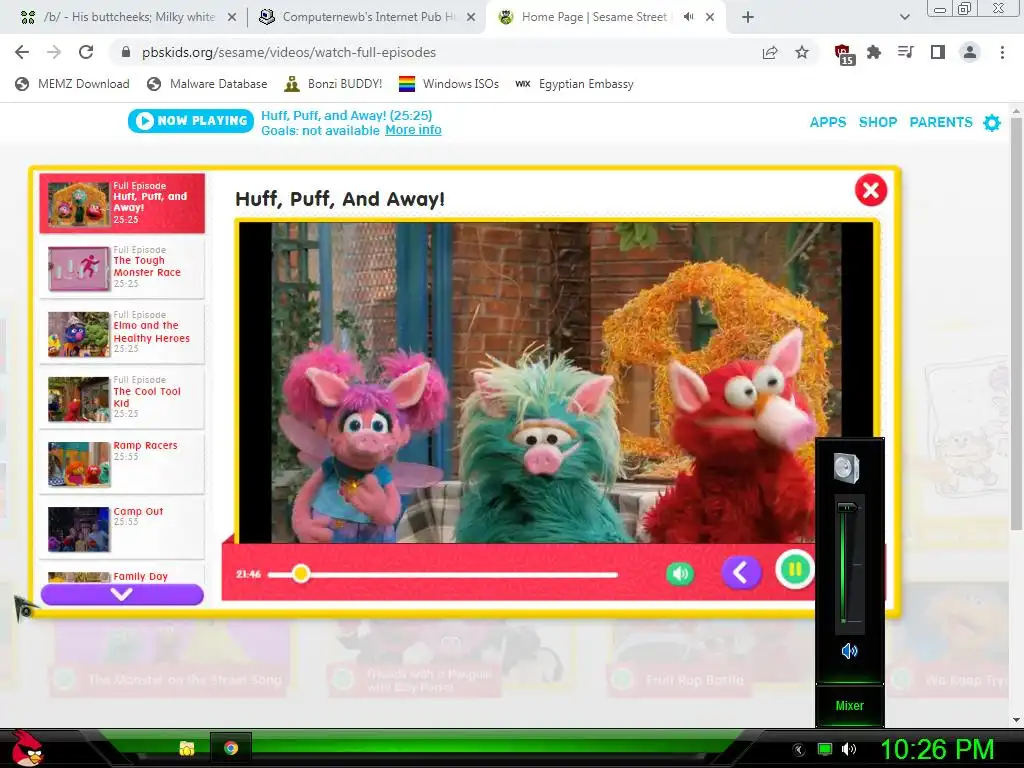Image resolution: width=1024 pixels, height=768 pixels.
Task: Open the file explorer taskbar icon
Action: 187,748
